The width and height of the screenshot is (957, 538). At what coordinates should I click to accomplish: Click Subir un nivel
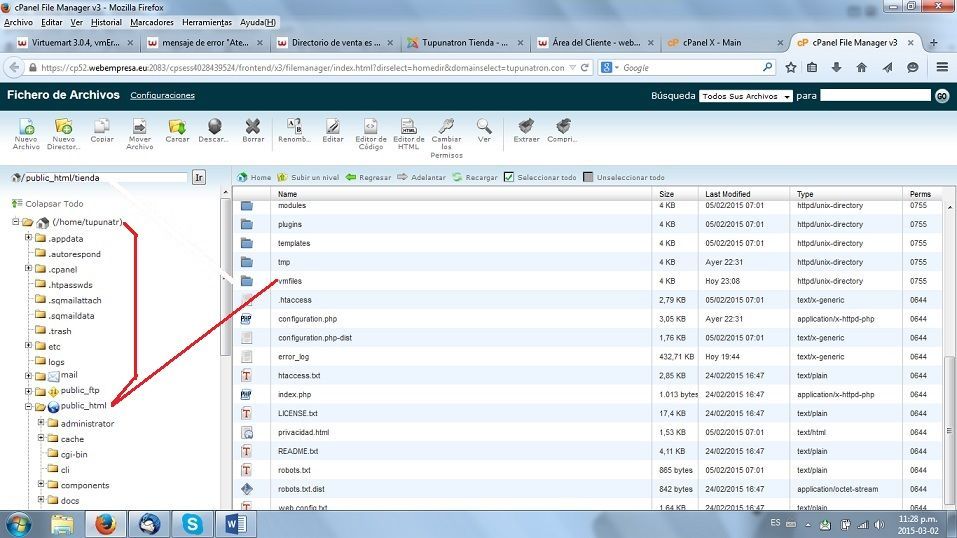pyautogui.click(x=308, y=177)
